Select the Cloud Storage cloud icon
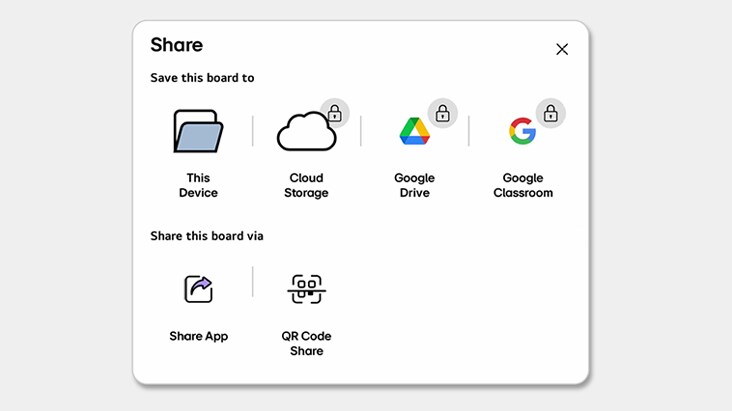732x411 pixels. 304,132
